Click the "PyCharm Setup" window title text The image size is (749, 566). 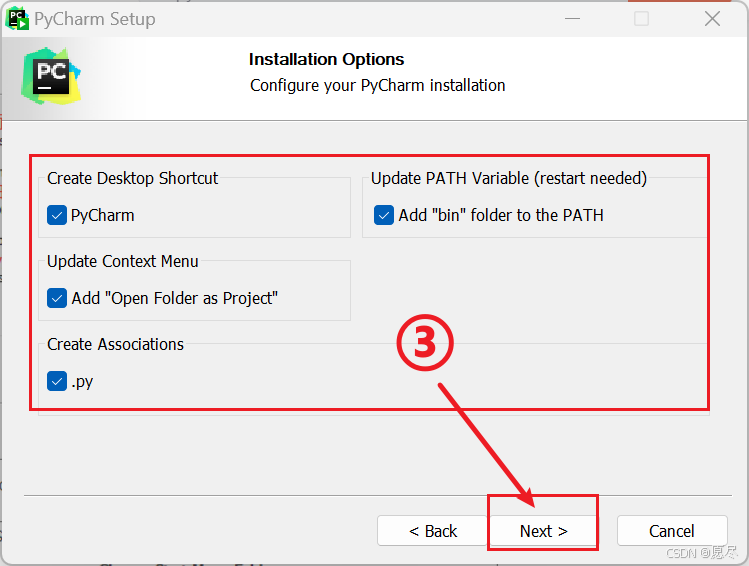(x=95, y=19)
